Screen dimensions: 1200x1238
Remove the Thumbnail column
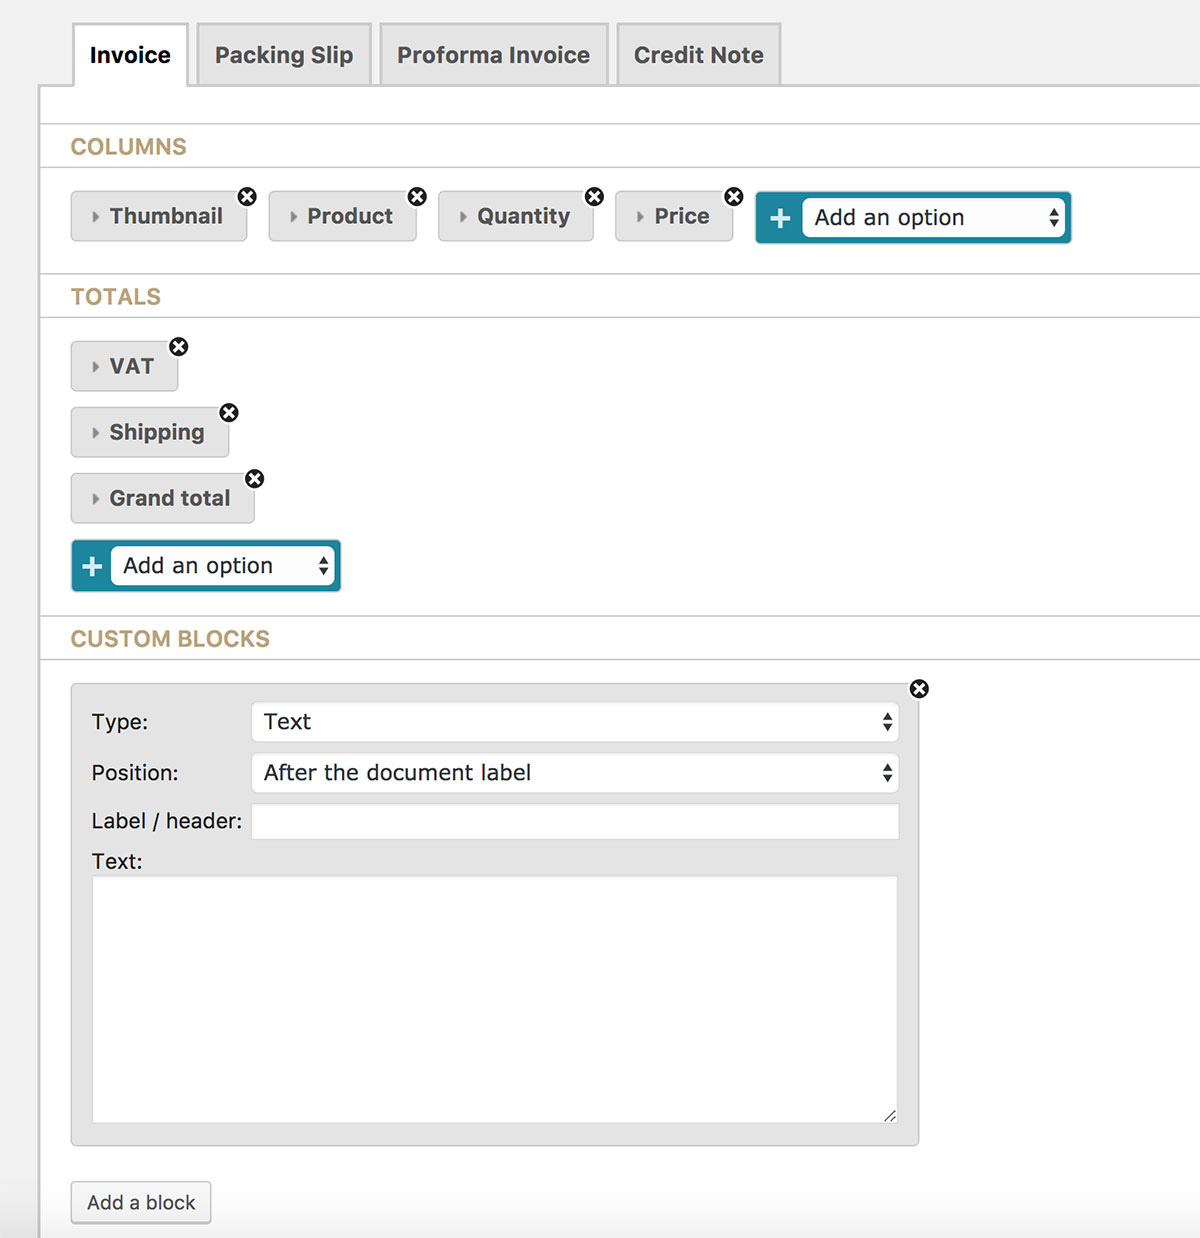click(x=247, y=197)
